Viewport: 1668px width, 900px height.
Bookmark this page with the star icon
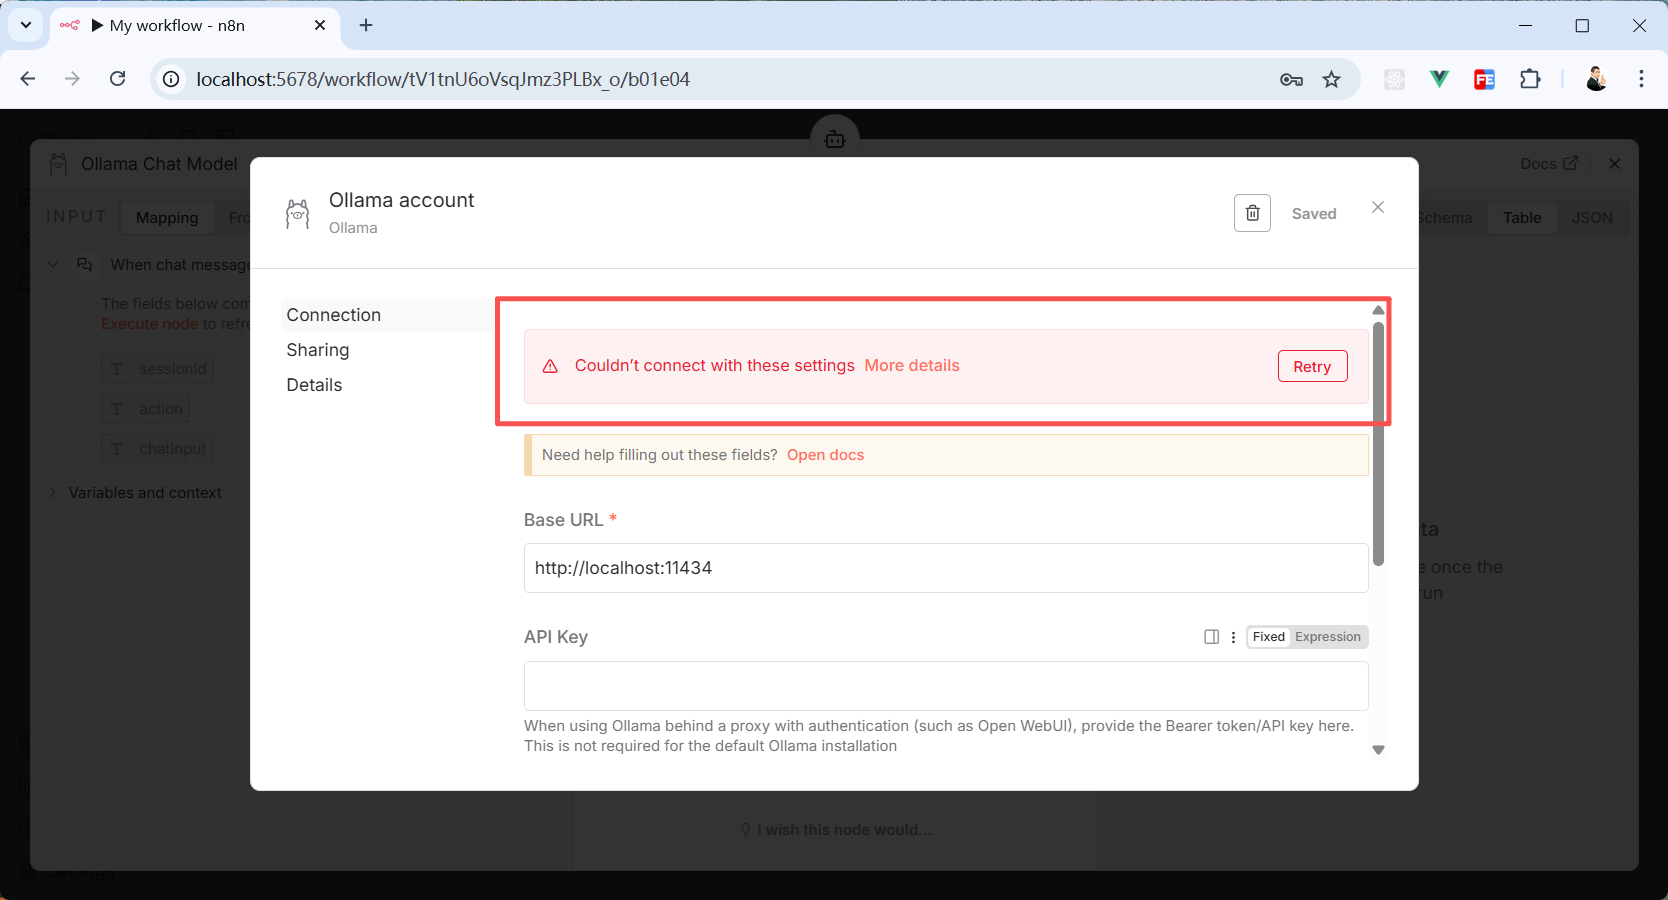pyautogui.click(x=1331, y=80)
